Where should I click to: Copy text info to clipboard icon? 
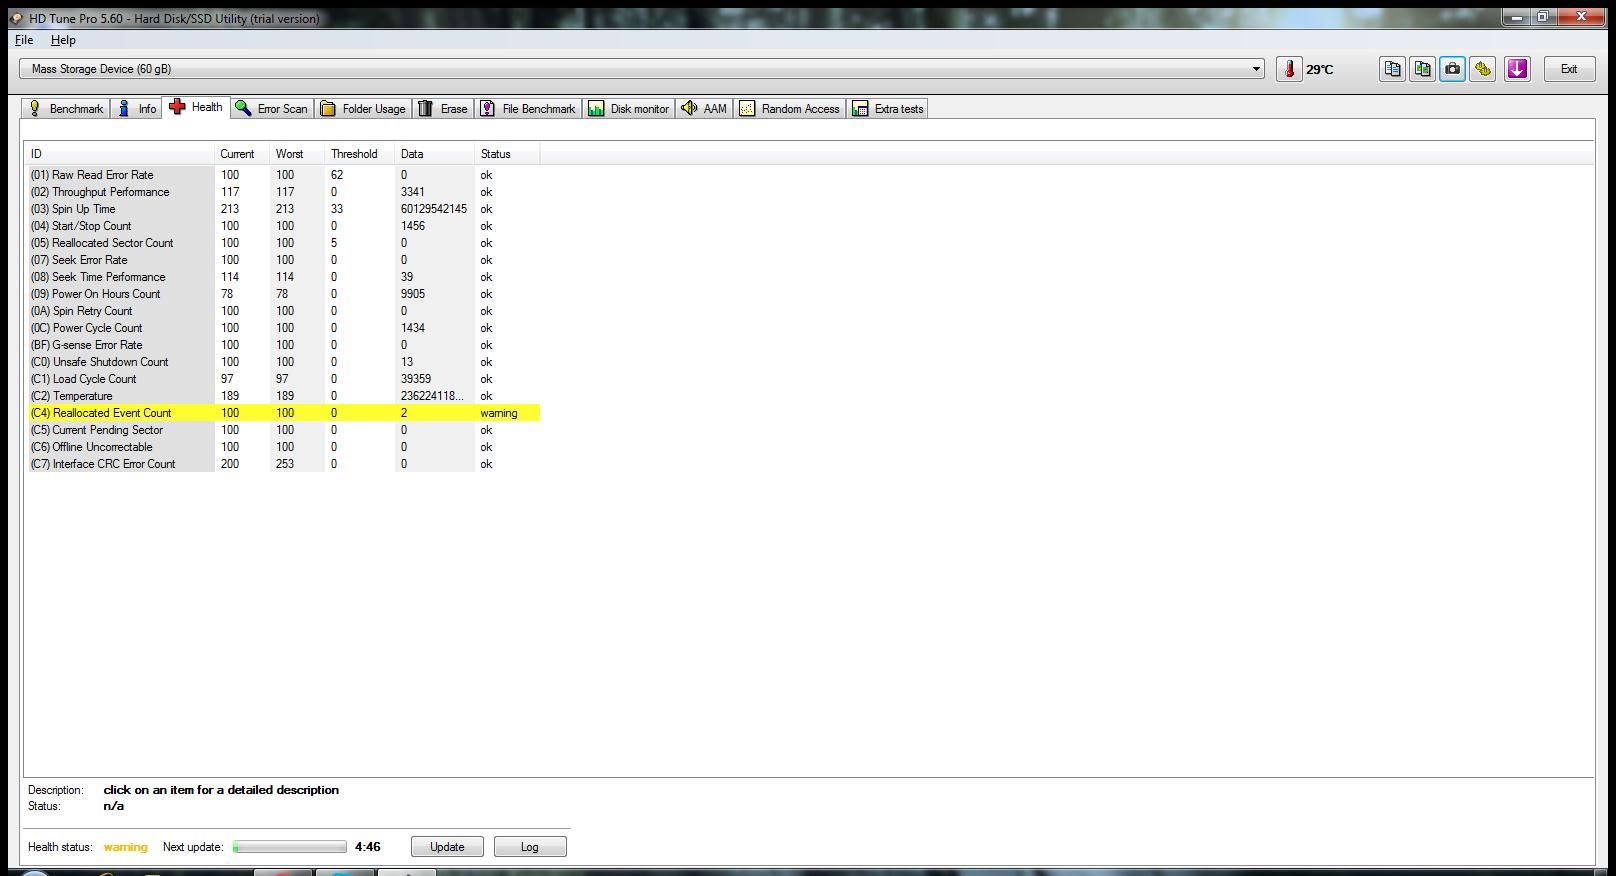pyautogui.click(x=1392, y=69)
